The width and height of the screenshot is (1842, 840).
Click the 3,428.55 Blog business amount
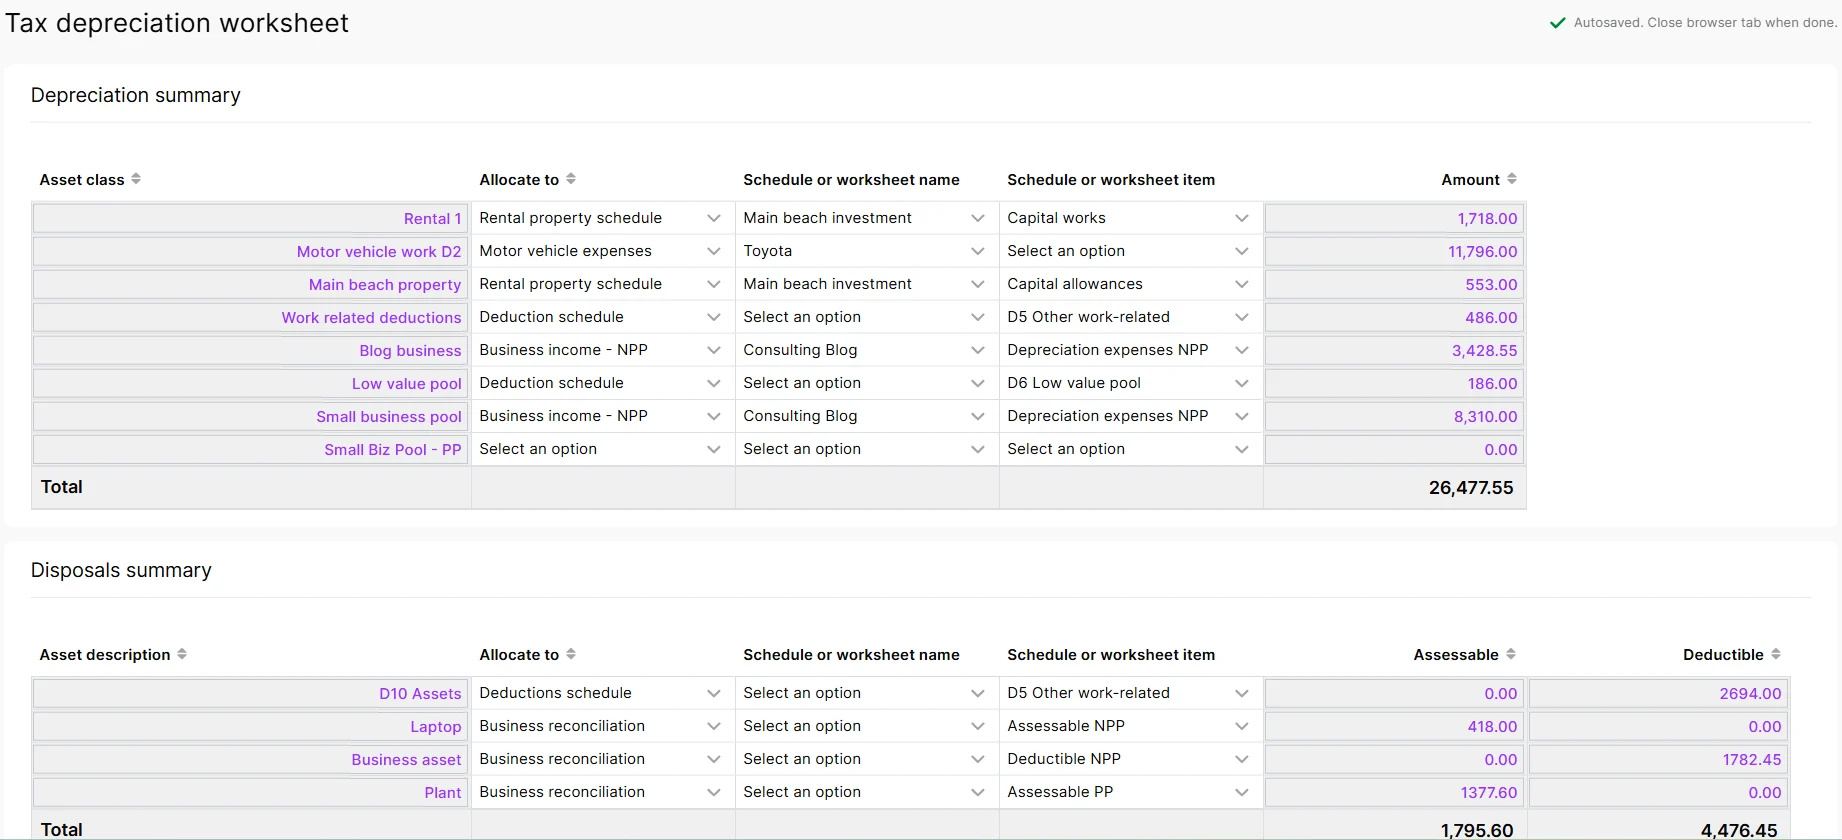click(x=1394, y=351)
